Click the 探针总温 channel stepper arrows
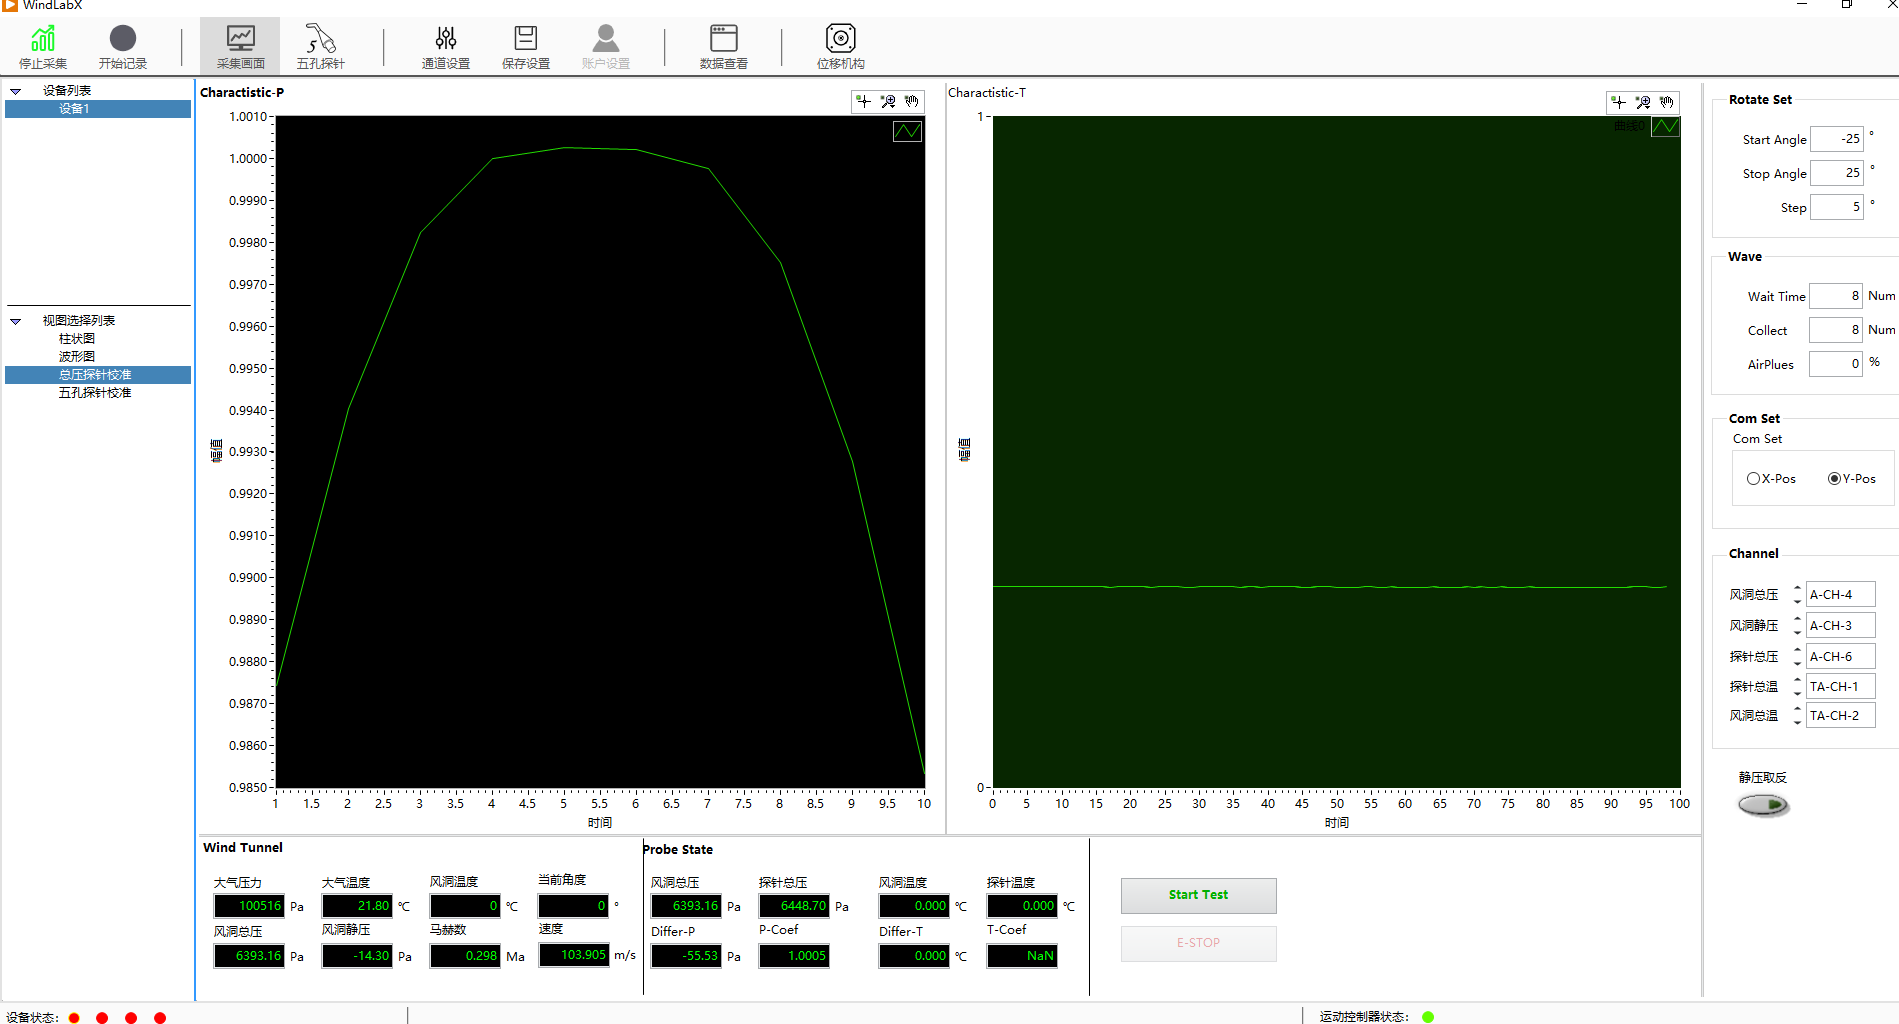1899x1024 pixels. [x=1797, y=686]
